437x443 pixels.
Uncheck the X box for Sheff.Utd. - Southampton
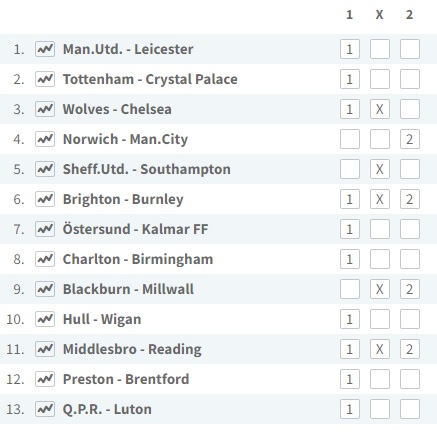(380, 169)
